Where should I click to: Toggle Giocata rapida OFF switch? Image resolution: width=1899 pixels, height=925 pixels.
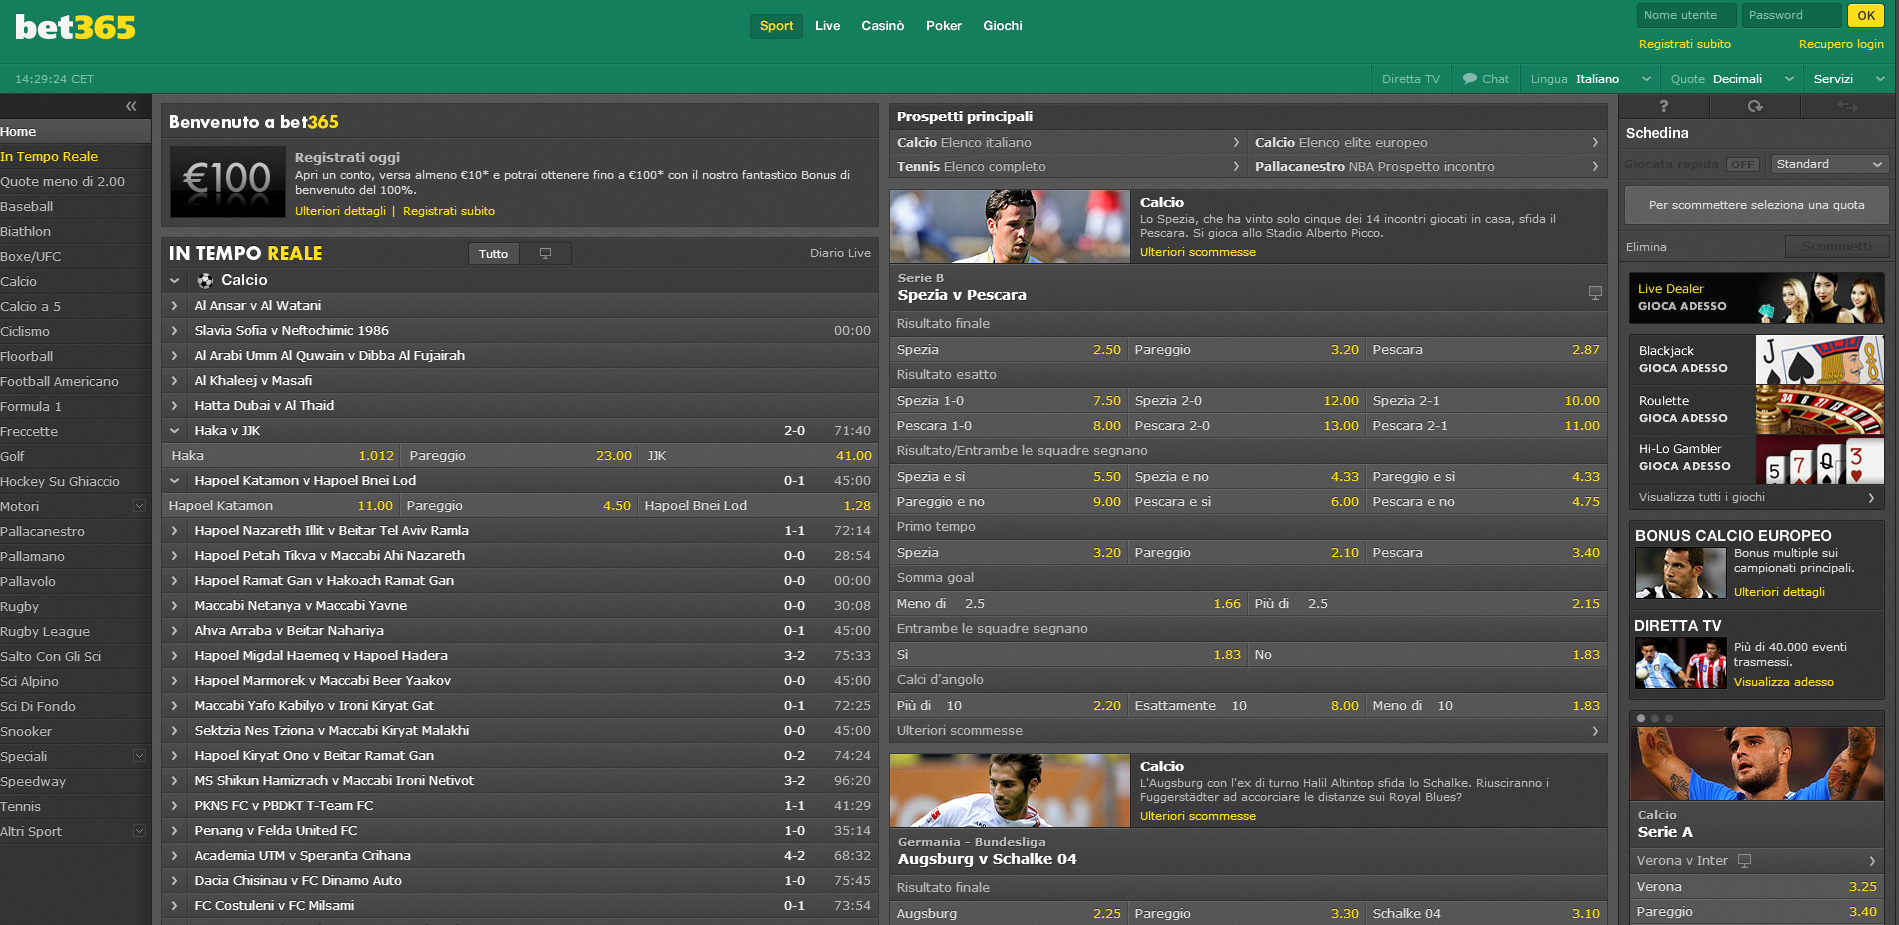(1743, 164)
